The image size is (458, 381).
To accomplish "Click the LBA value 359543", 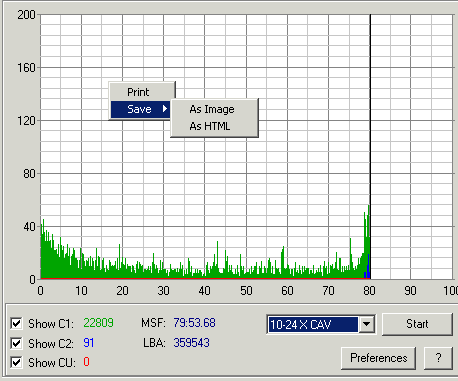I will [191, 343].
